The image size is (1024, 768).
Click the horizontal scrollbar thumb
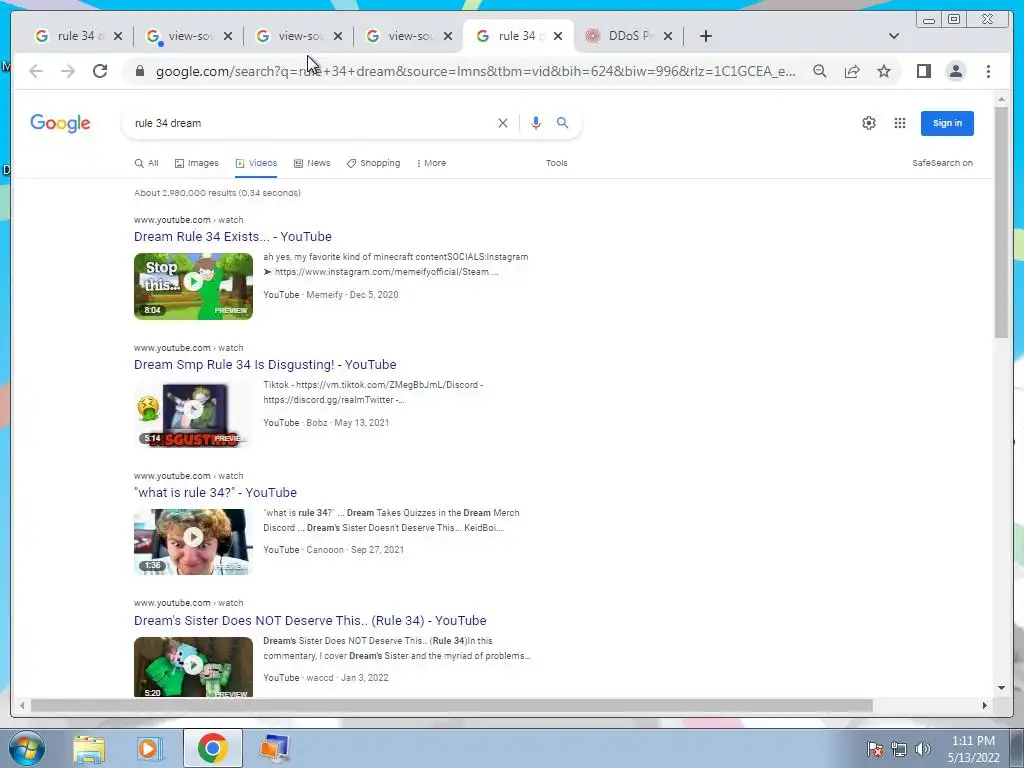[x=451, y=705]
